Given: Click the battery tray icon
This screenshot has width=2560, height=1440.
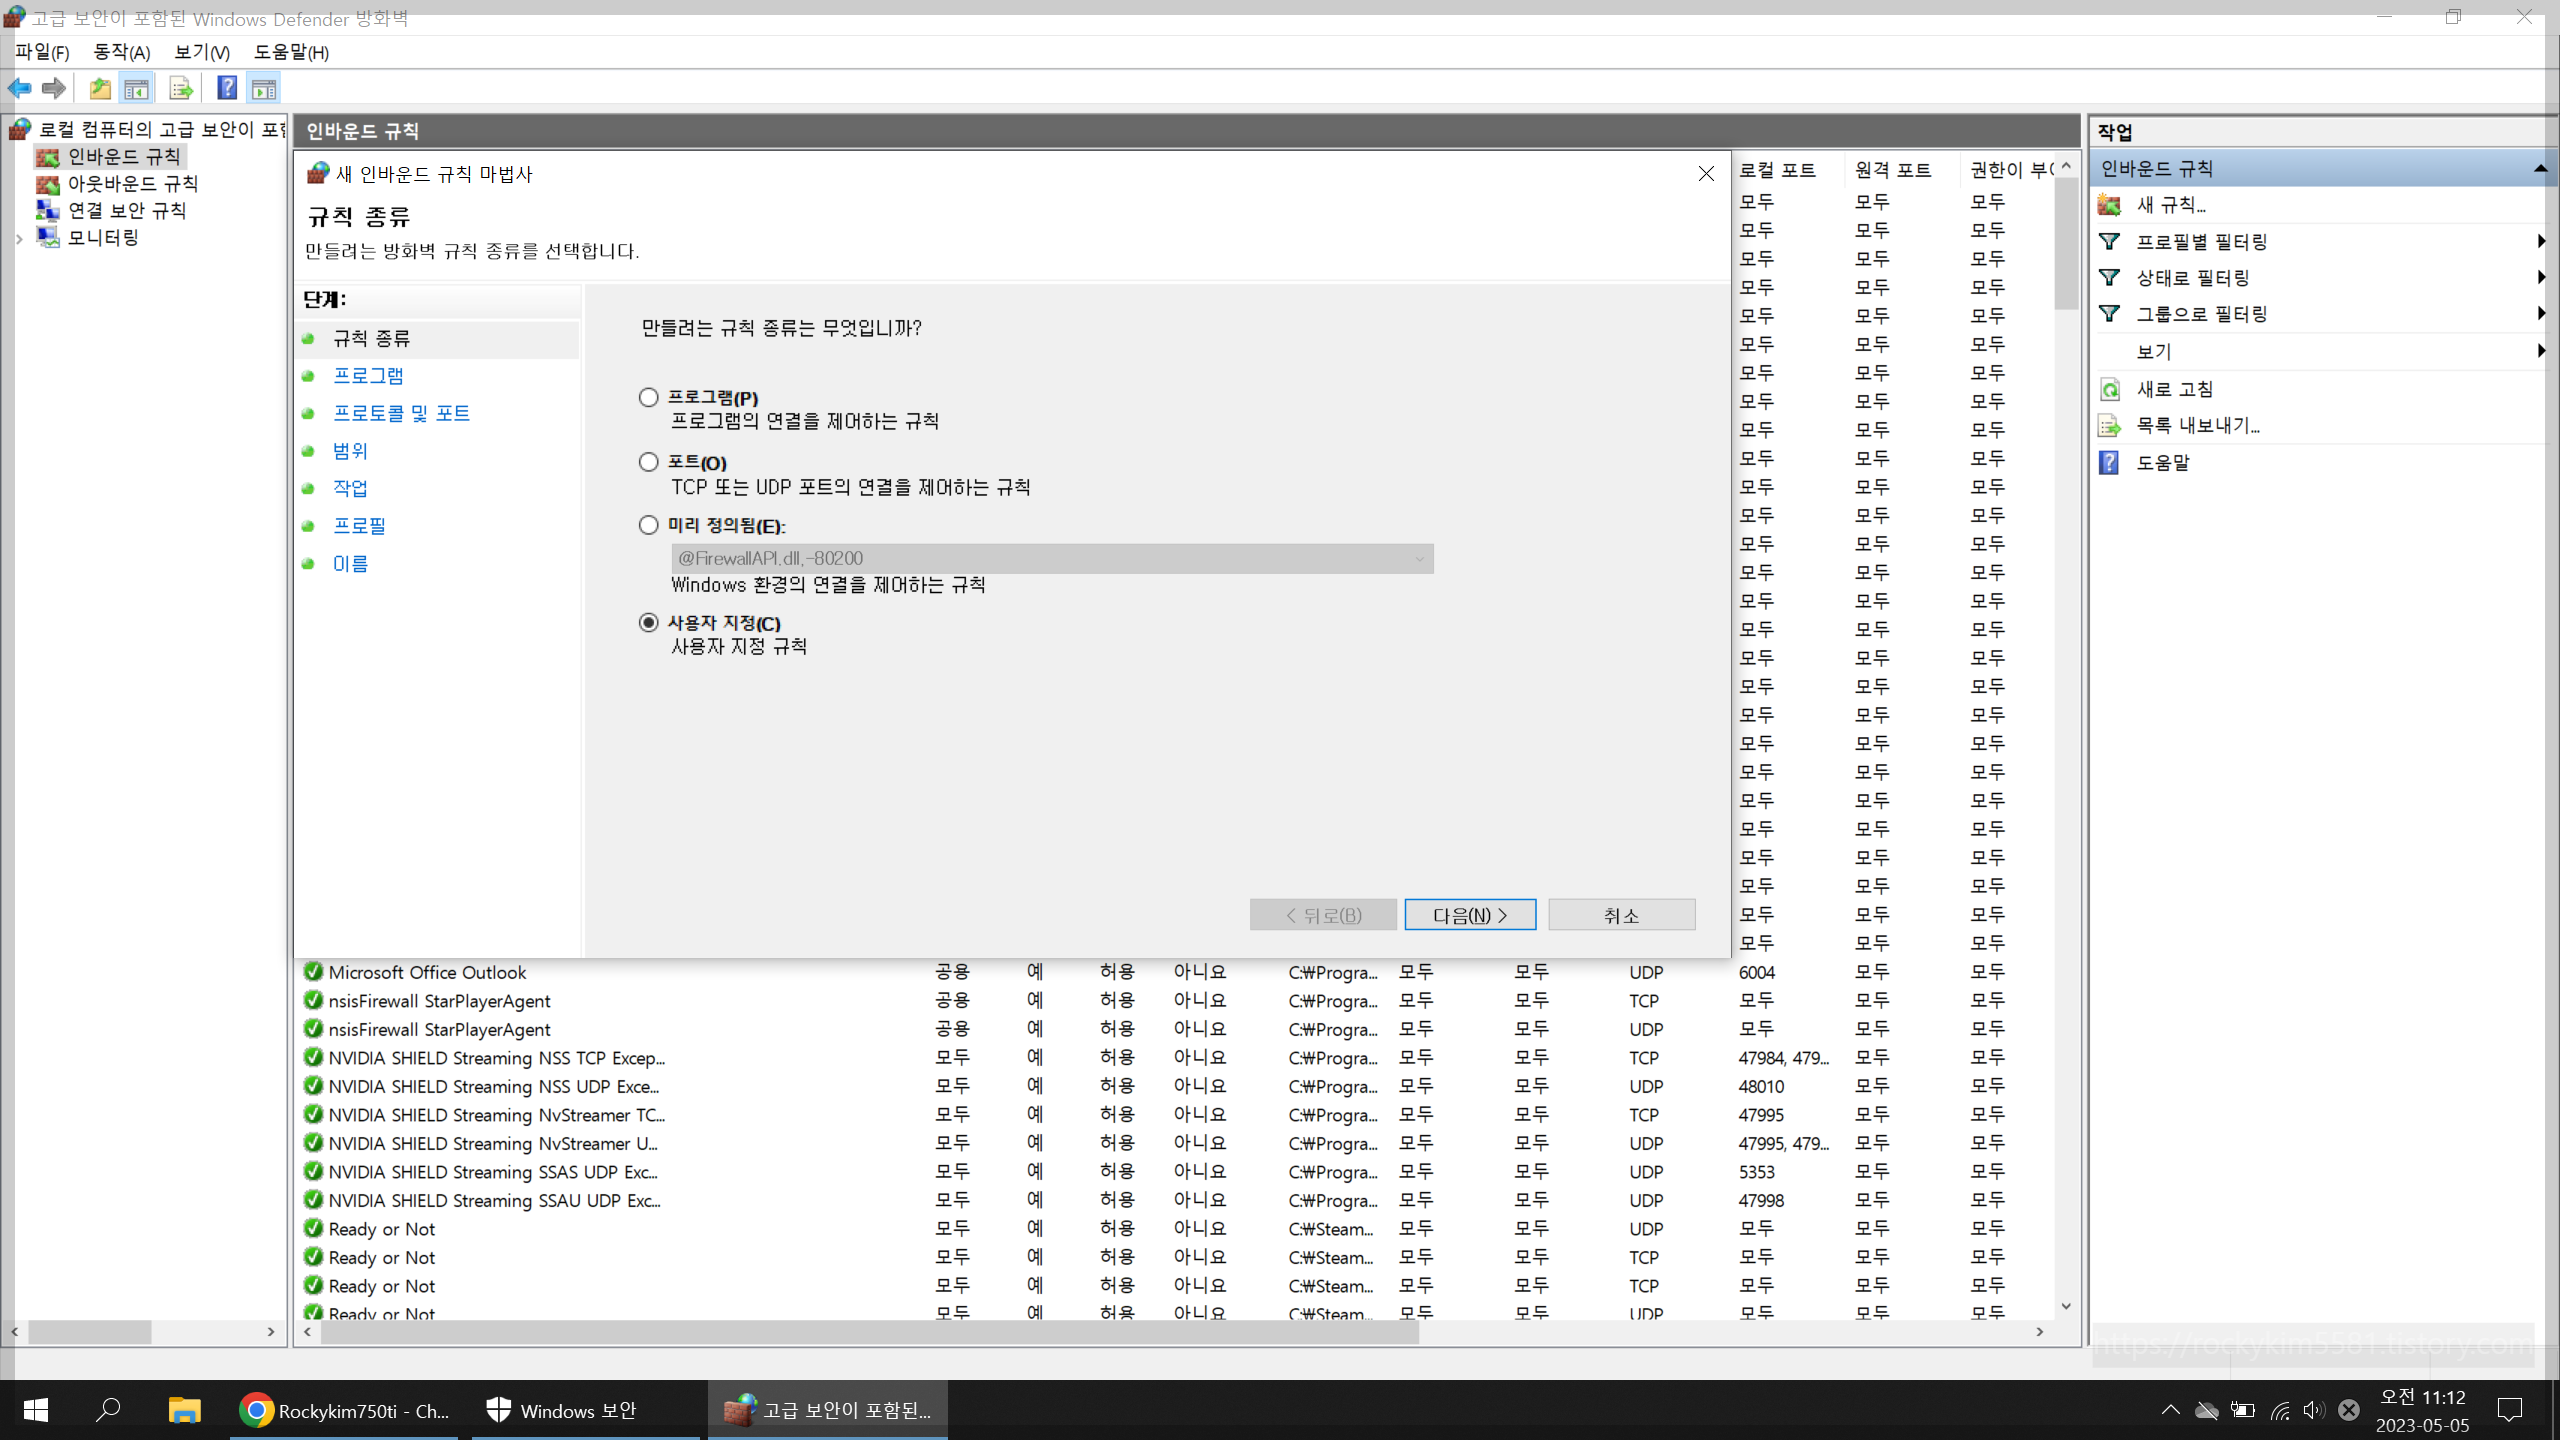Looking at the screenshot, I should click(x=2243, y=1410).
